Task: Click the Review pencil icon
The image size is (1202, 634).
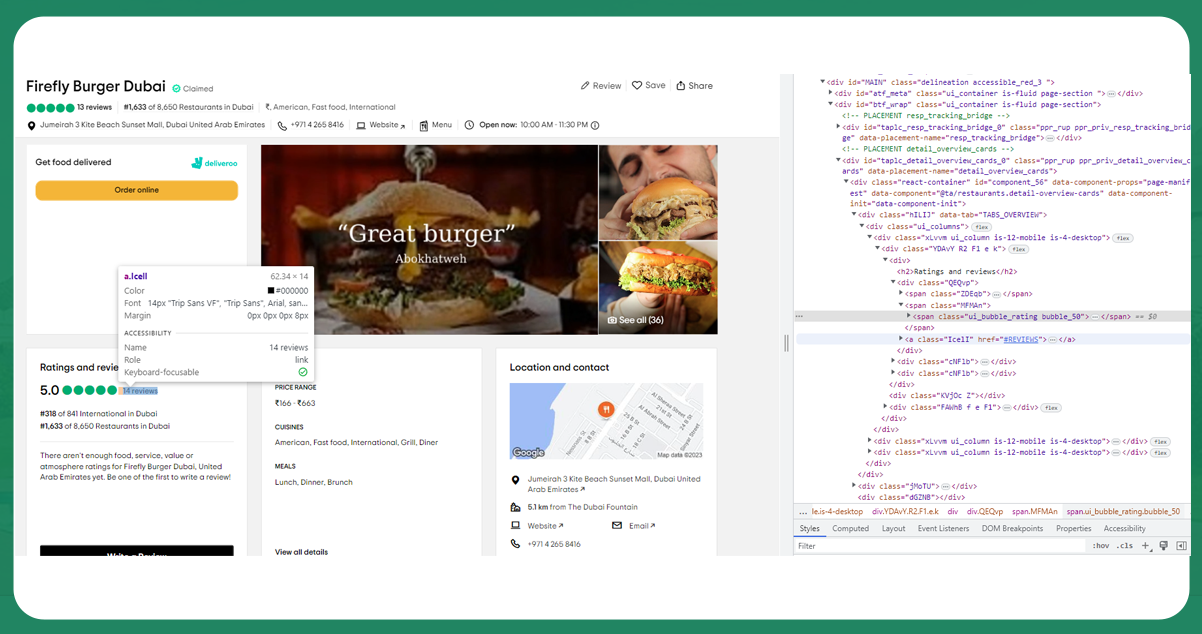Action: click(585, 86)
